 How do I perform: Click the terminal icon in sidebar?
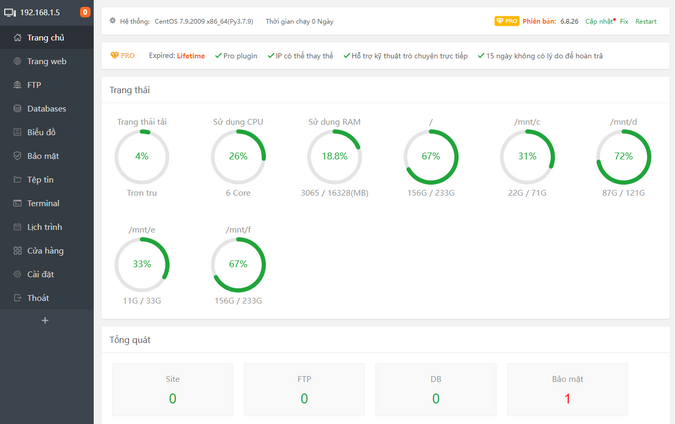tap(17, 204)
